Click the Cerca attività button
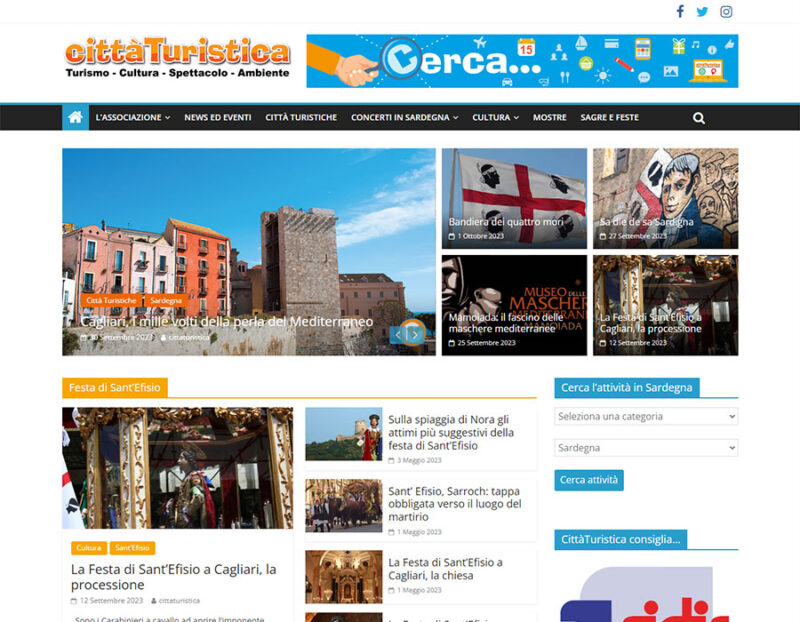 (588, 480)
